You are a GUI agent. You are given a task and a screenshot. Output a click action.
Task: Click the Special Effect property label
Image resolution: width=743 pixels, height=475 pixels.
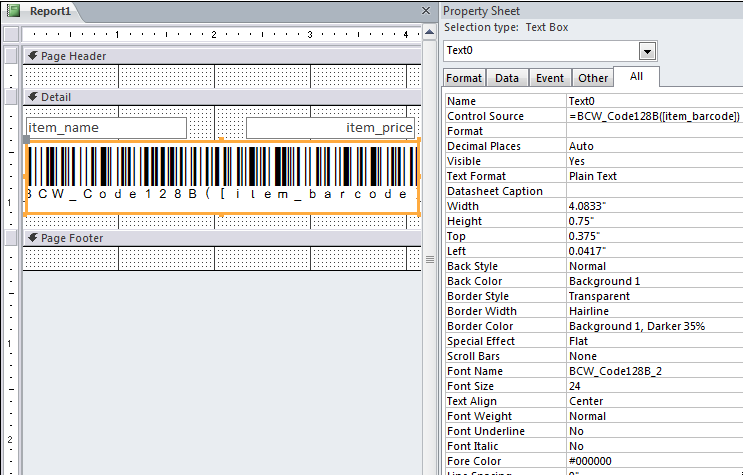(481, 341)
